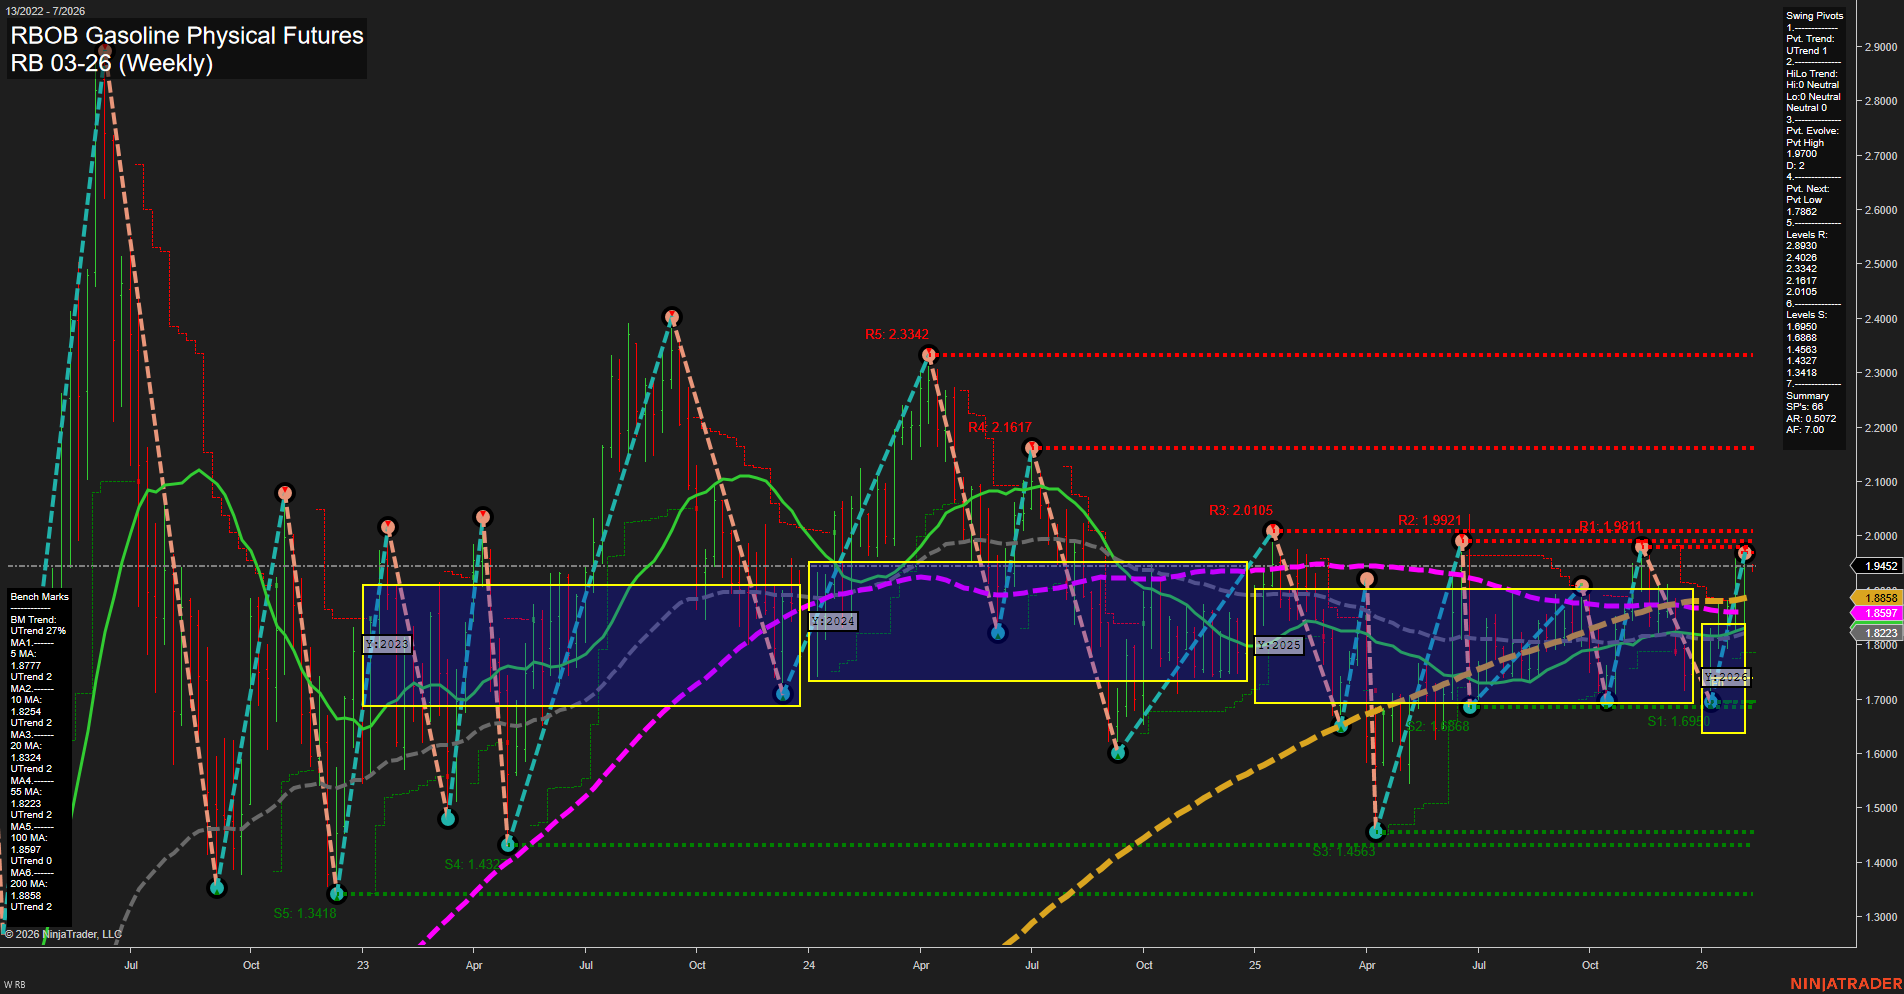Select the pivot high marker at R4: 2.1617
Image resolution: width=1904 pixels, height=994 pixels.
(x=1032, y=447)
